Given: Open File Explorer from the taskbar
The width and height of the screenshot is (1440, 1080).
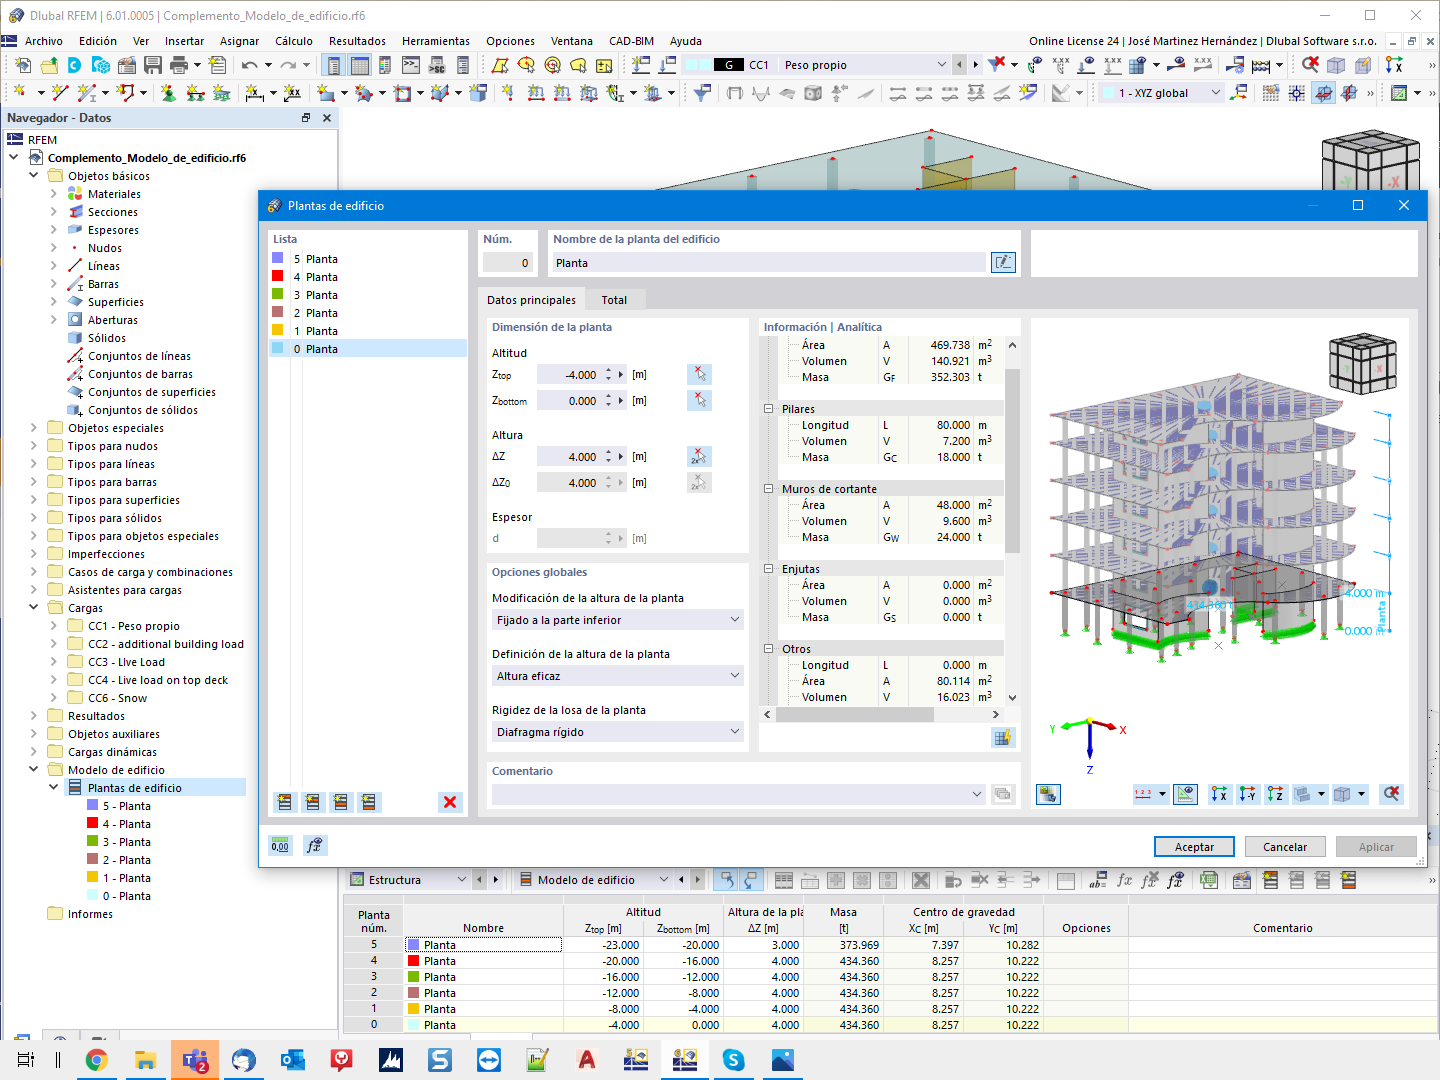Looking at the screenshot, I should [x=146, y=1060].
